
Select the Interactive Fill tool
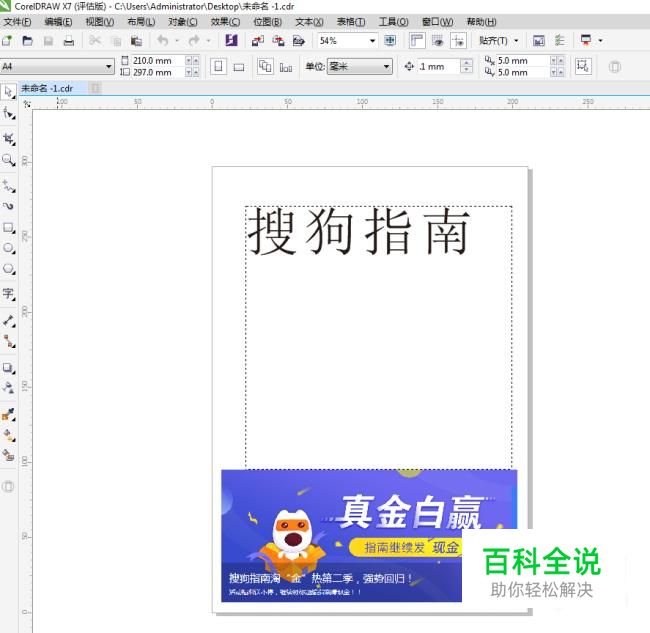pos(8,435)
